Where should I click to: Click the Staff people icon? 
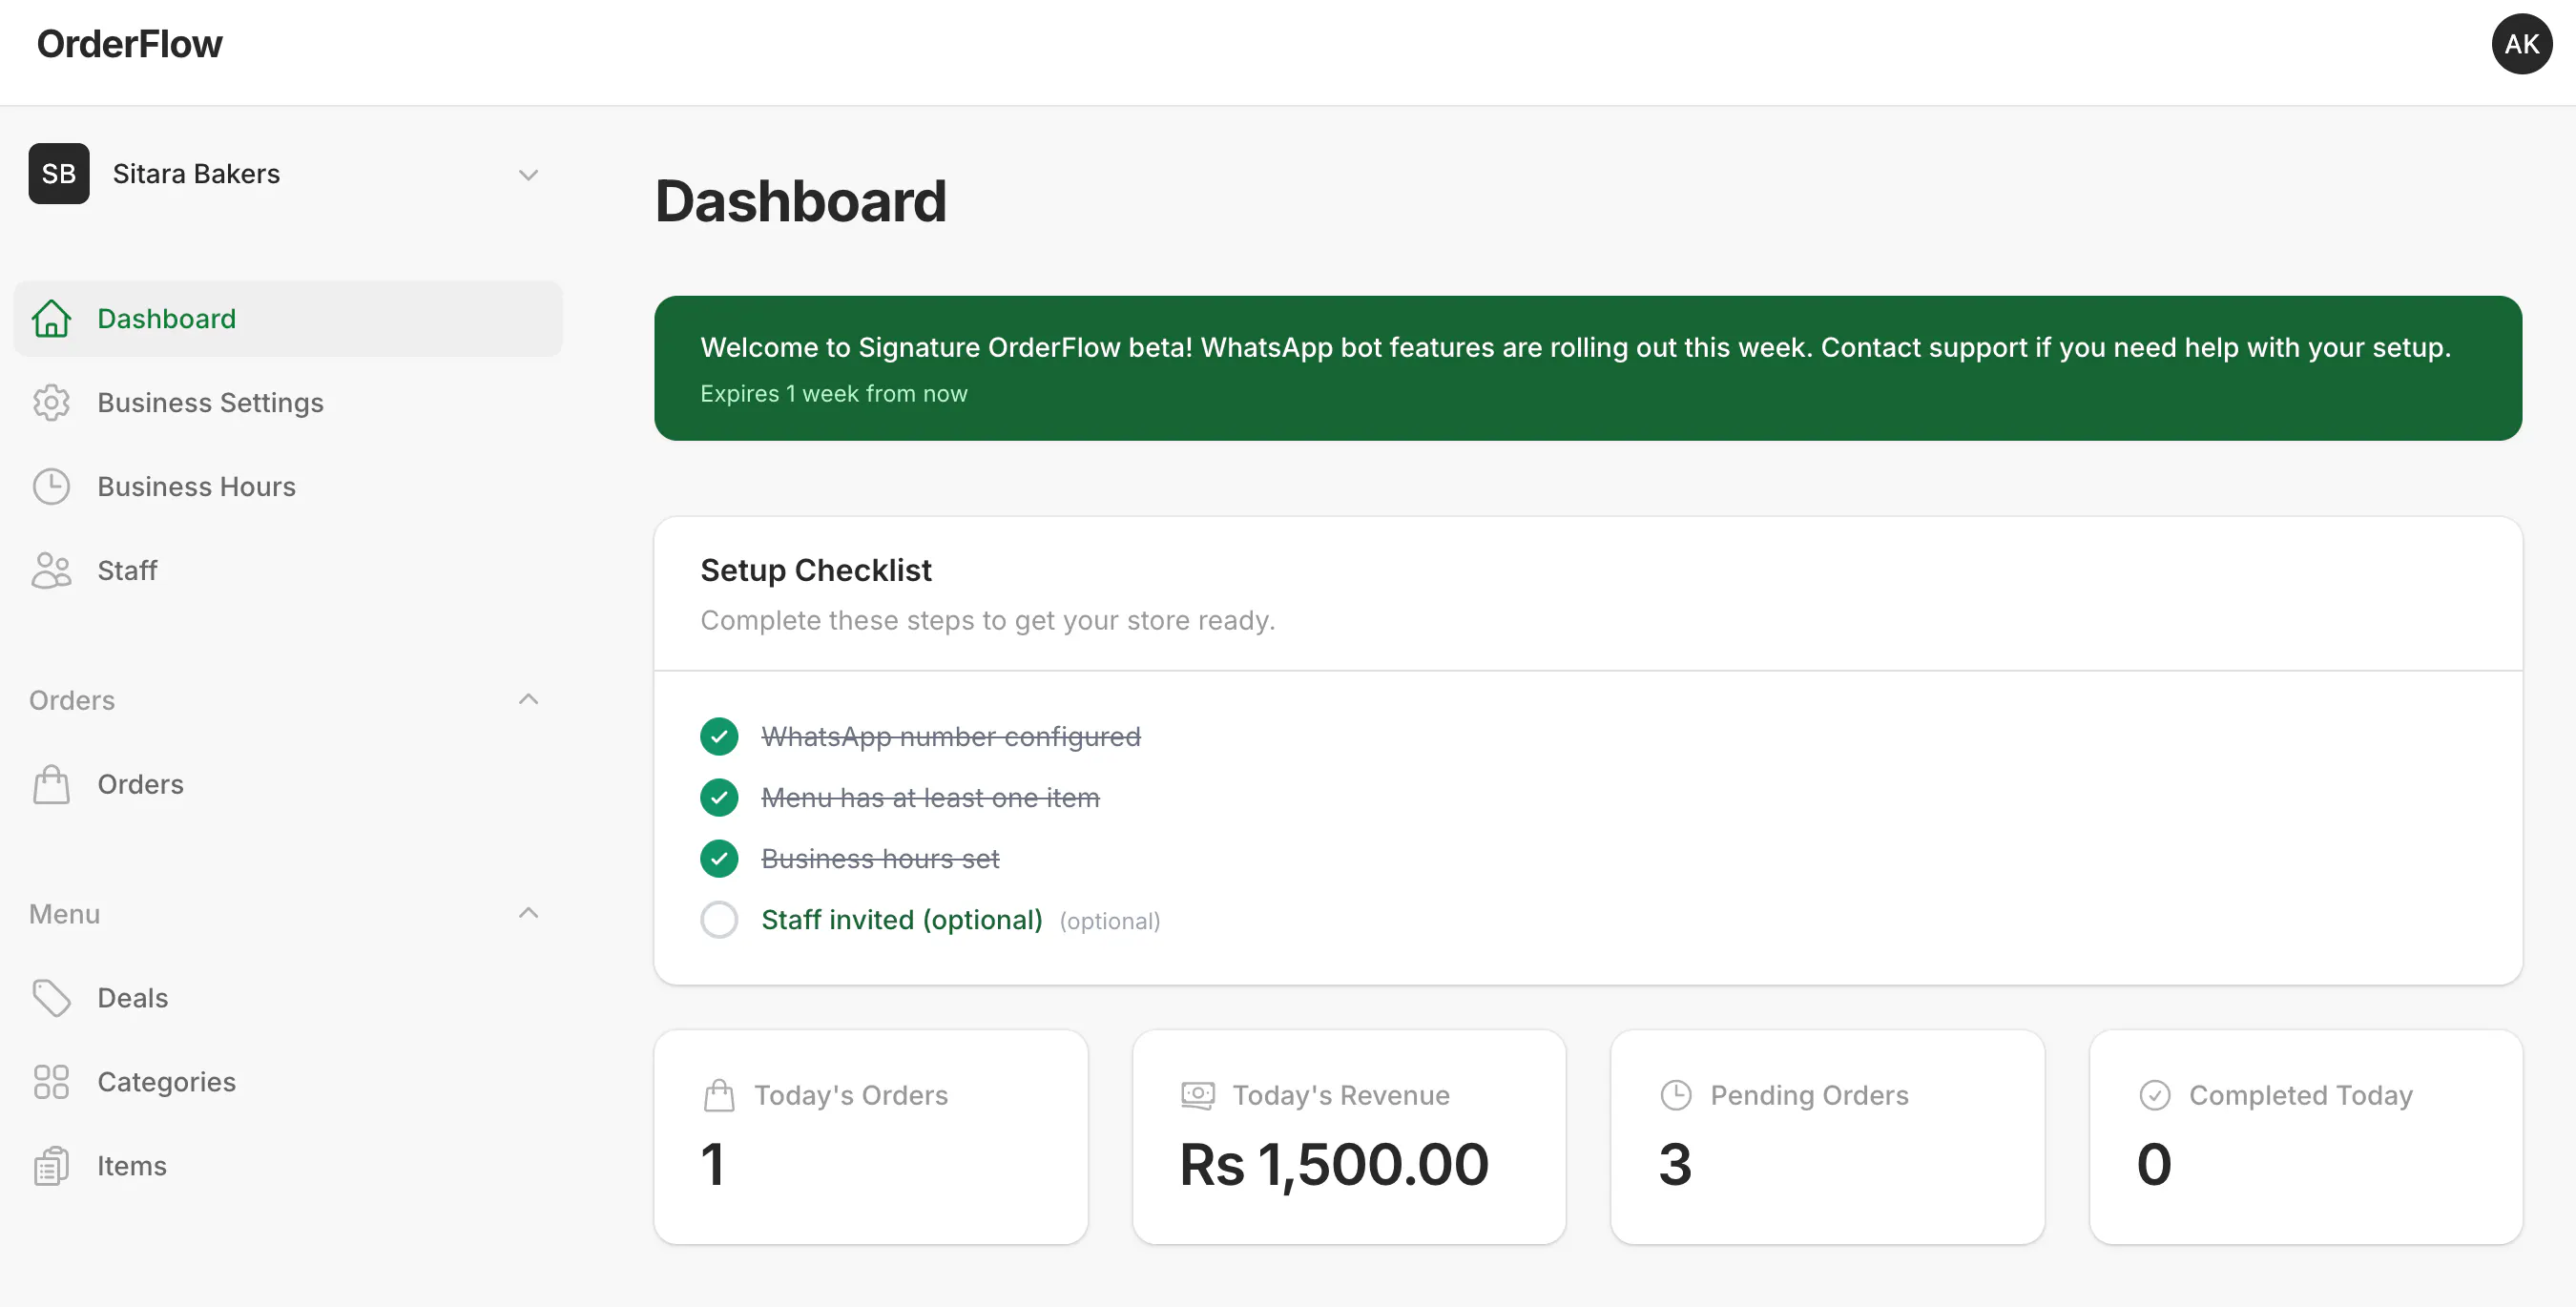click(x=51, y=571)
